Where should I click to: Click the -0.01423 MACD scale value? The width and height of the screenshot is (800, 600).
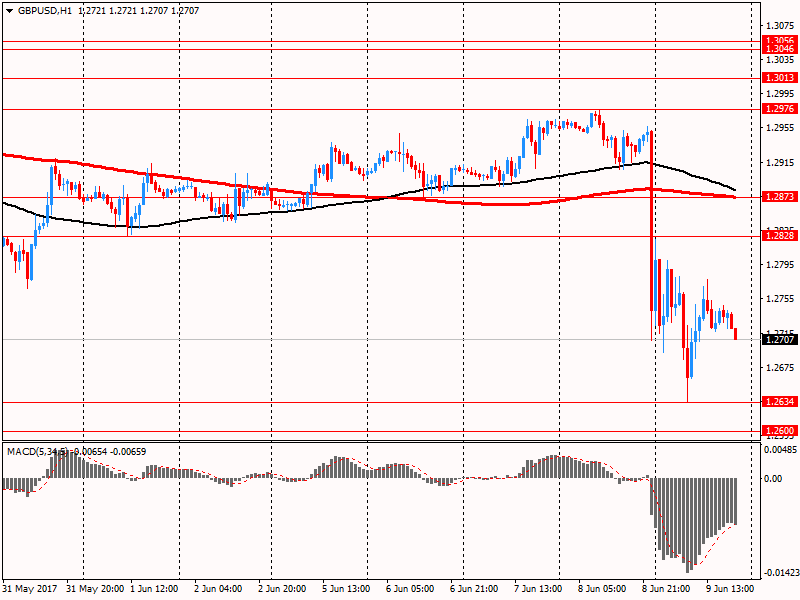pyautogui.click(x=780, y=573)
